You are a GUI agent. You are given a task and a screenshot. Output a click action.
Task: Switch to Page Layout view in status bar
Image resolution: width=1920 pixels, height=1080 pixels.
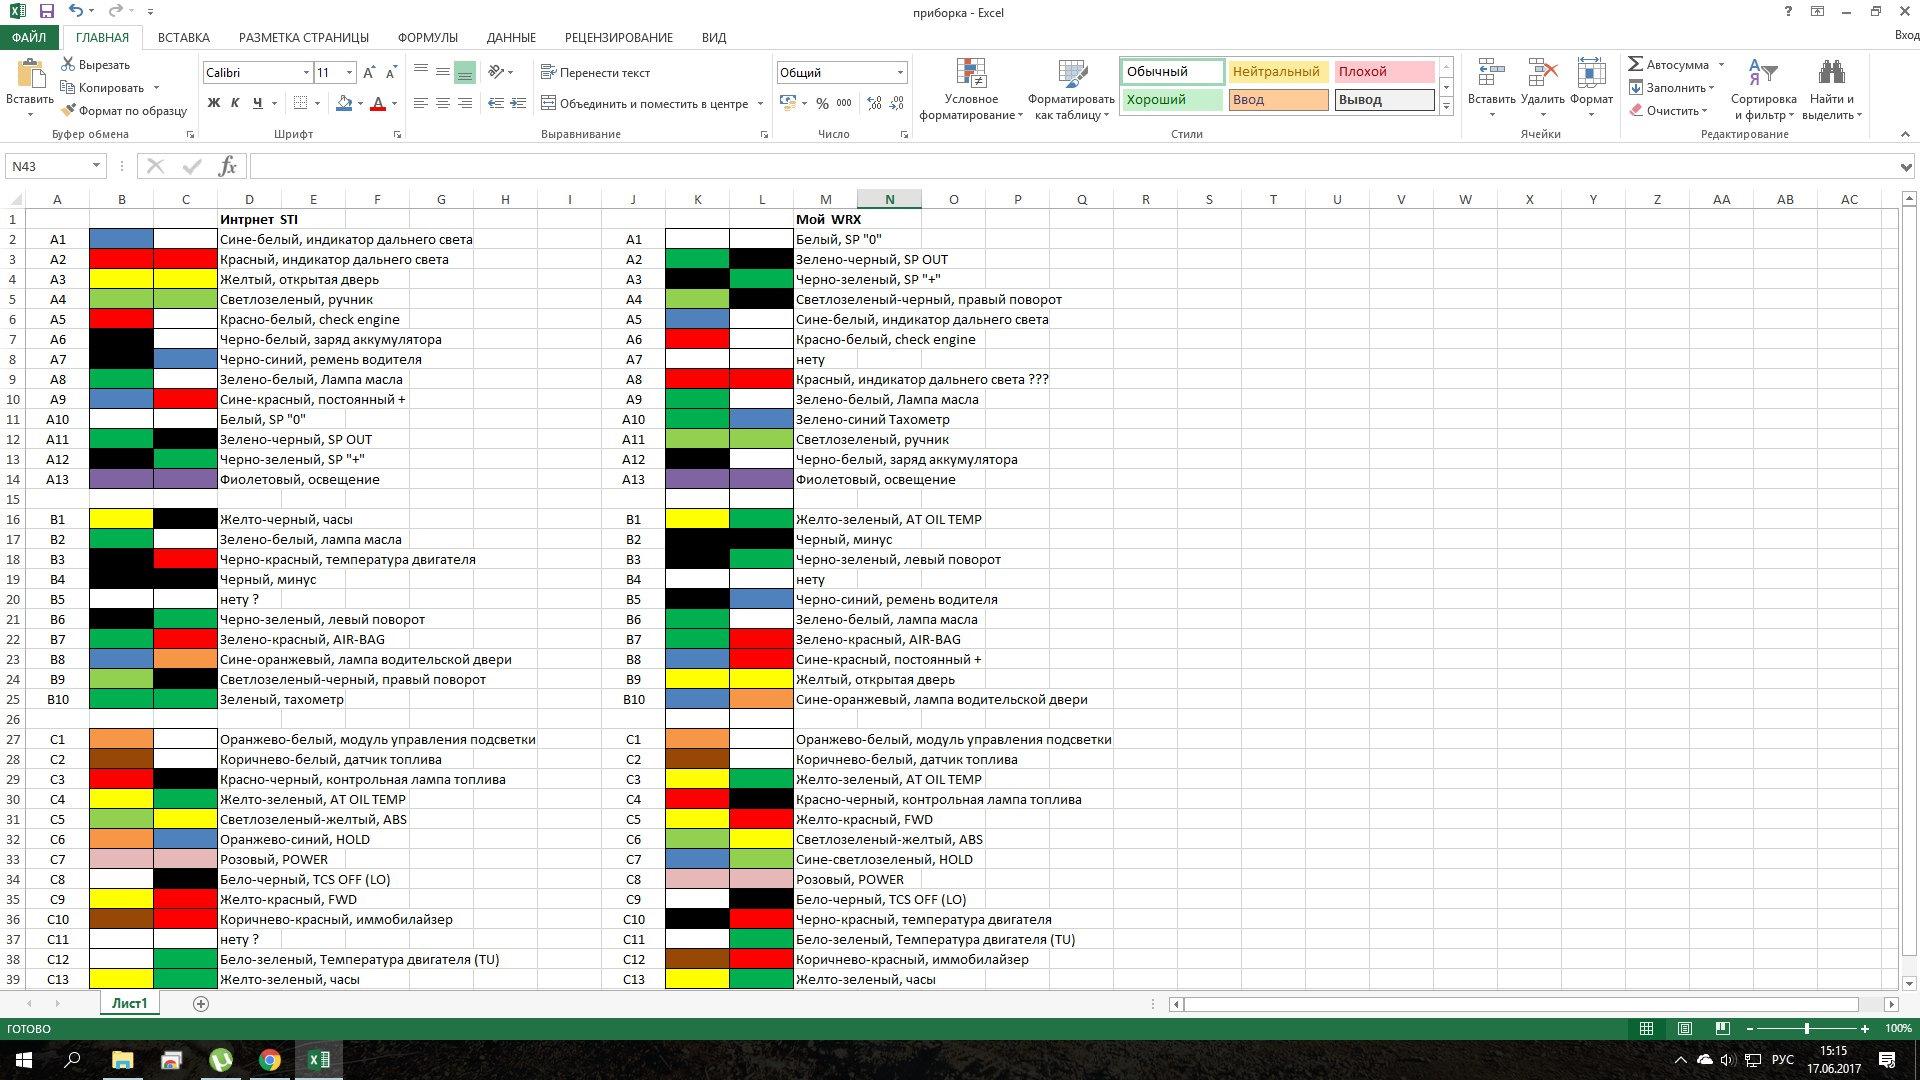1685,1028
